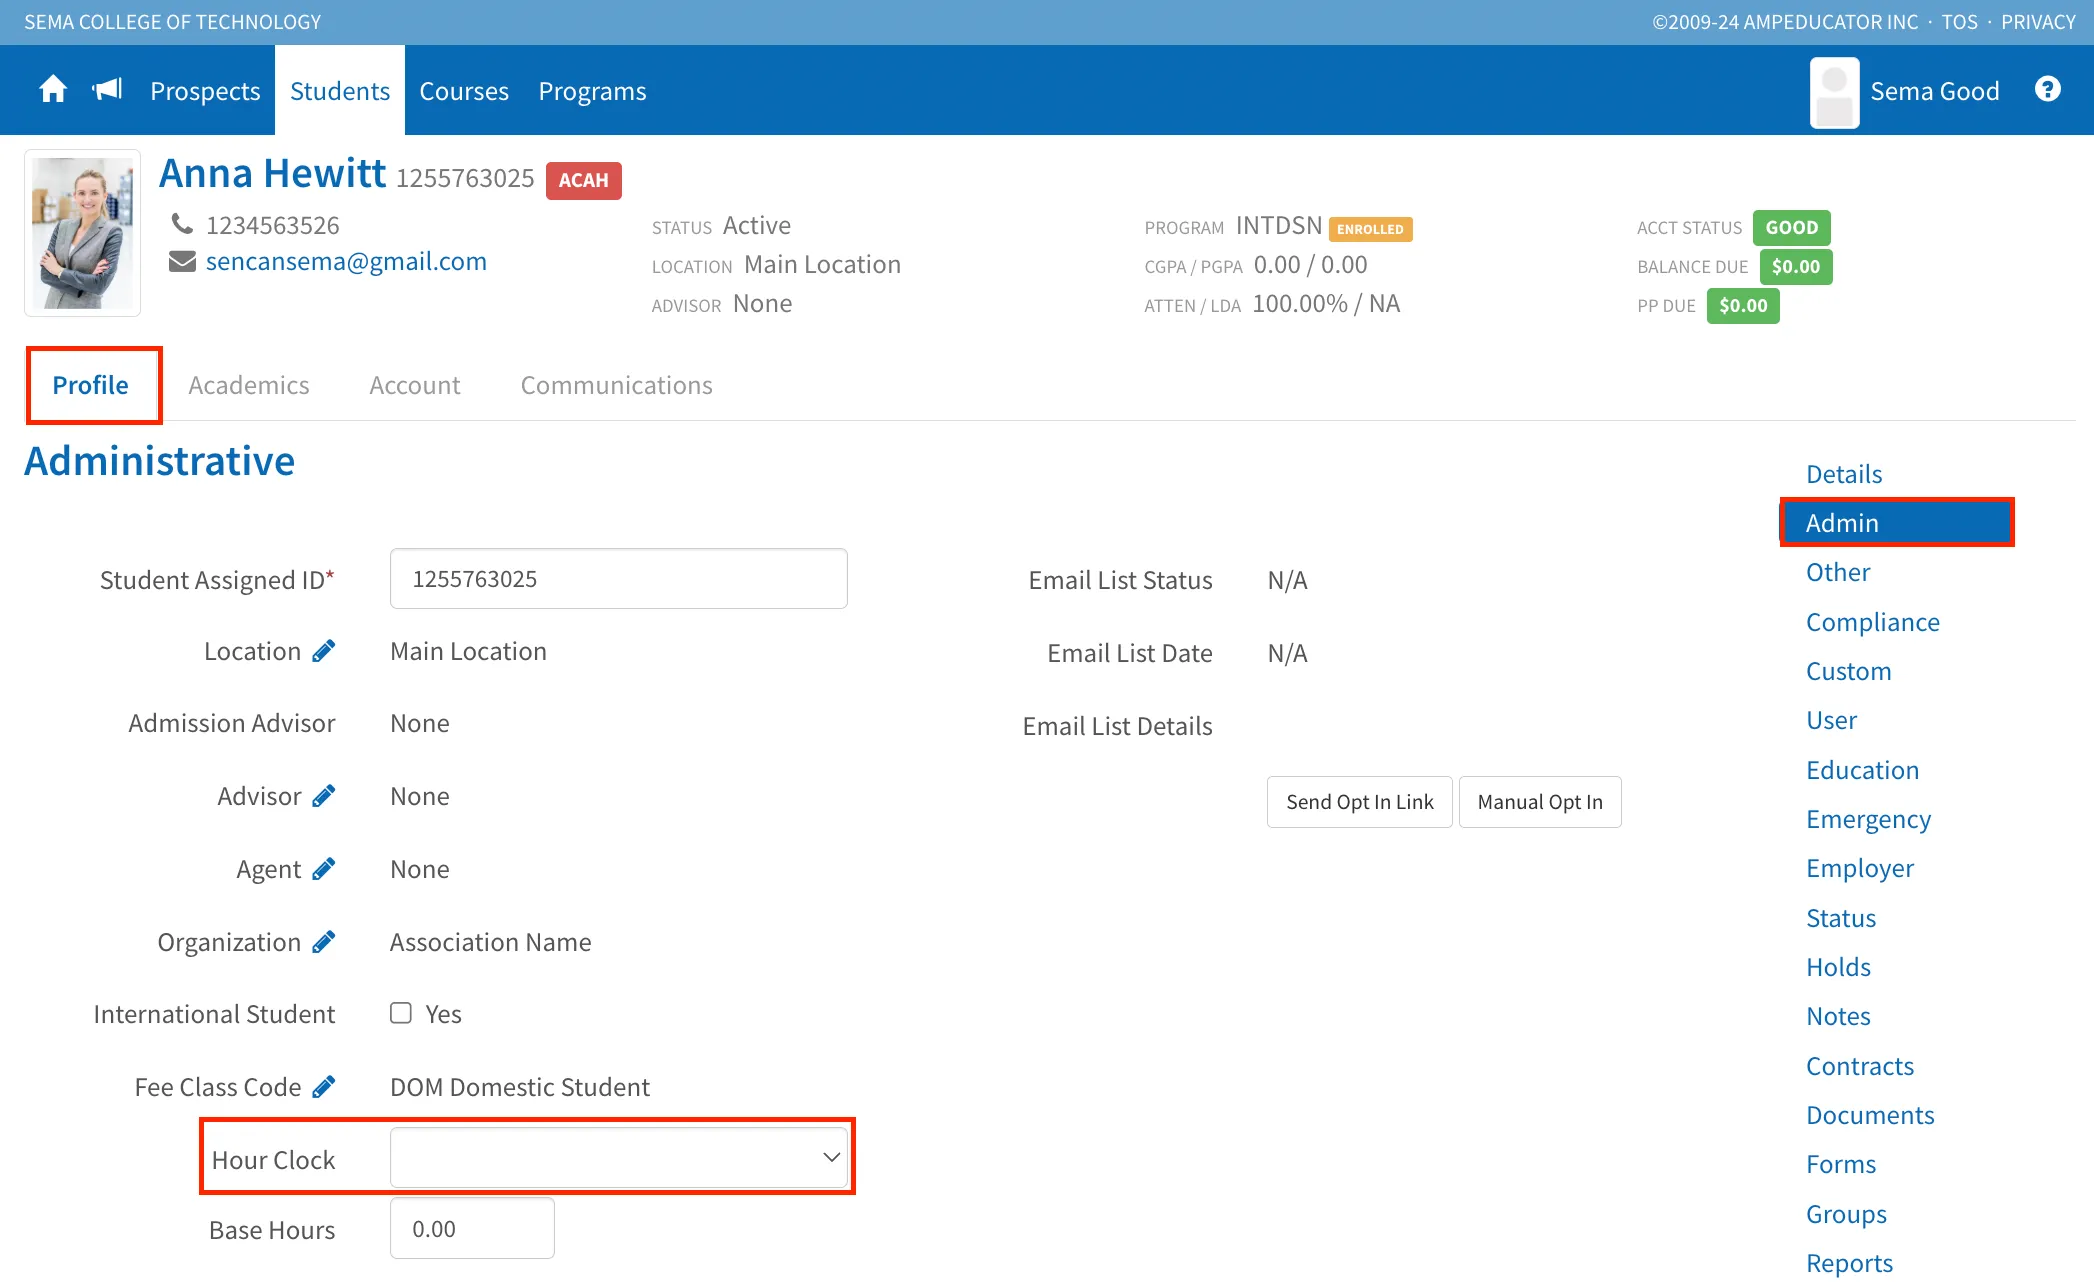Click the green GOOD account status badge
2094x1282 pixels.
[x=1792, y=228]
